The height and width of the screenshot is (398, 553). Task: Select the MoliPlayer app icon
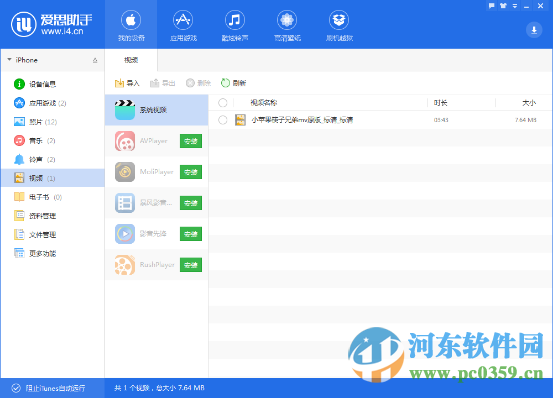(x=125, y=172)
